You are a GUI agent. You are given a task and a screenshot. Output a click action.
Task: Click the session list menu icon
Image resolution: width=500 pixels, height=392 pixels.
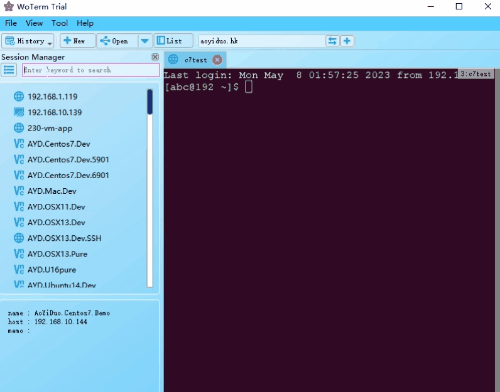[9, 70]
